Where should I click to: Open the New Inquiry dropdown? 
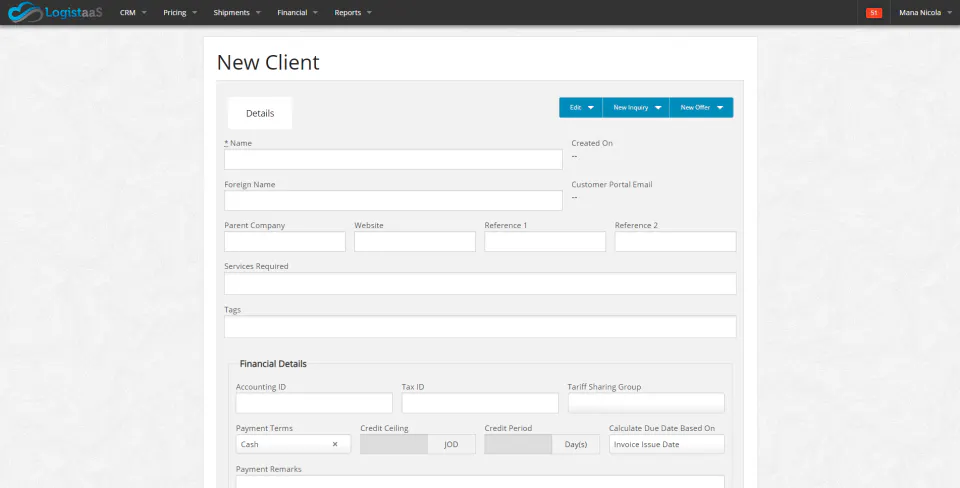pyautogui.click(x=636, y=107)
